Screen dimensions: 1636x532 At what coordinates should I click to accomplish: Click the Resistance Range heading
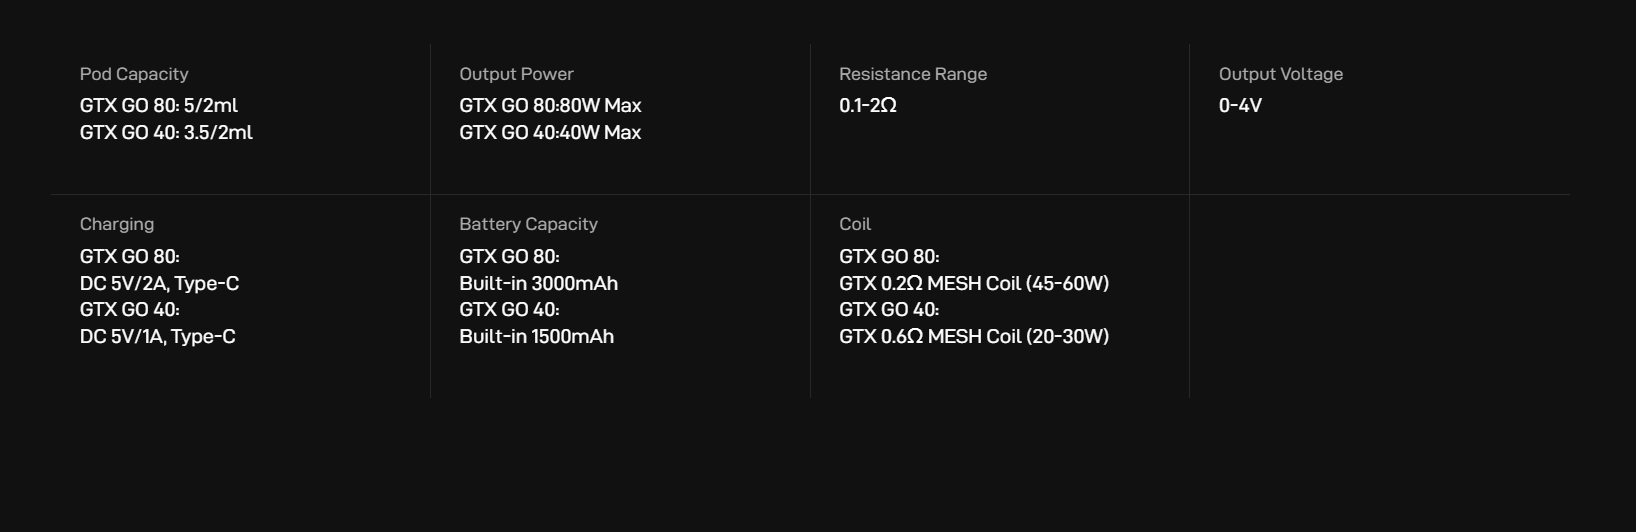click(913, 74)
